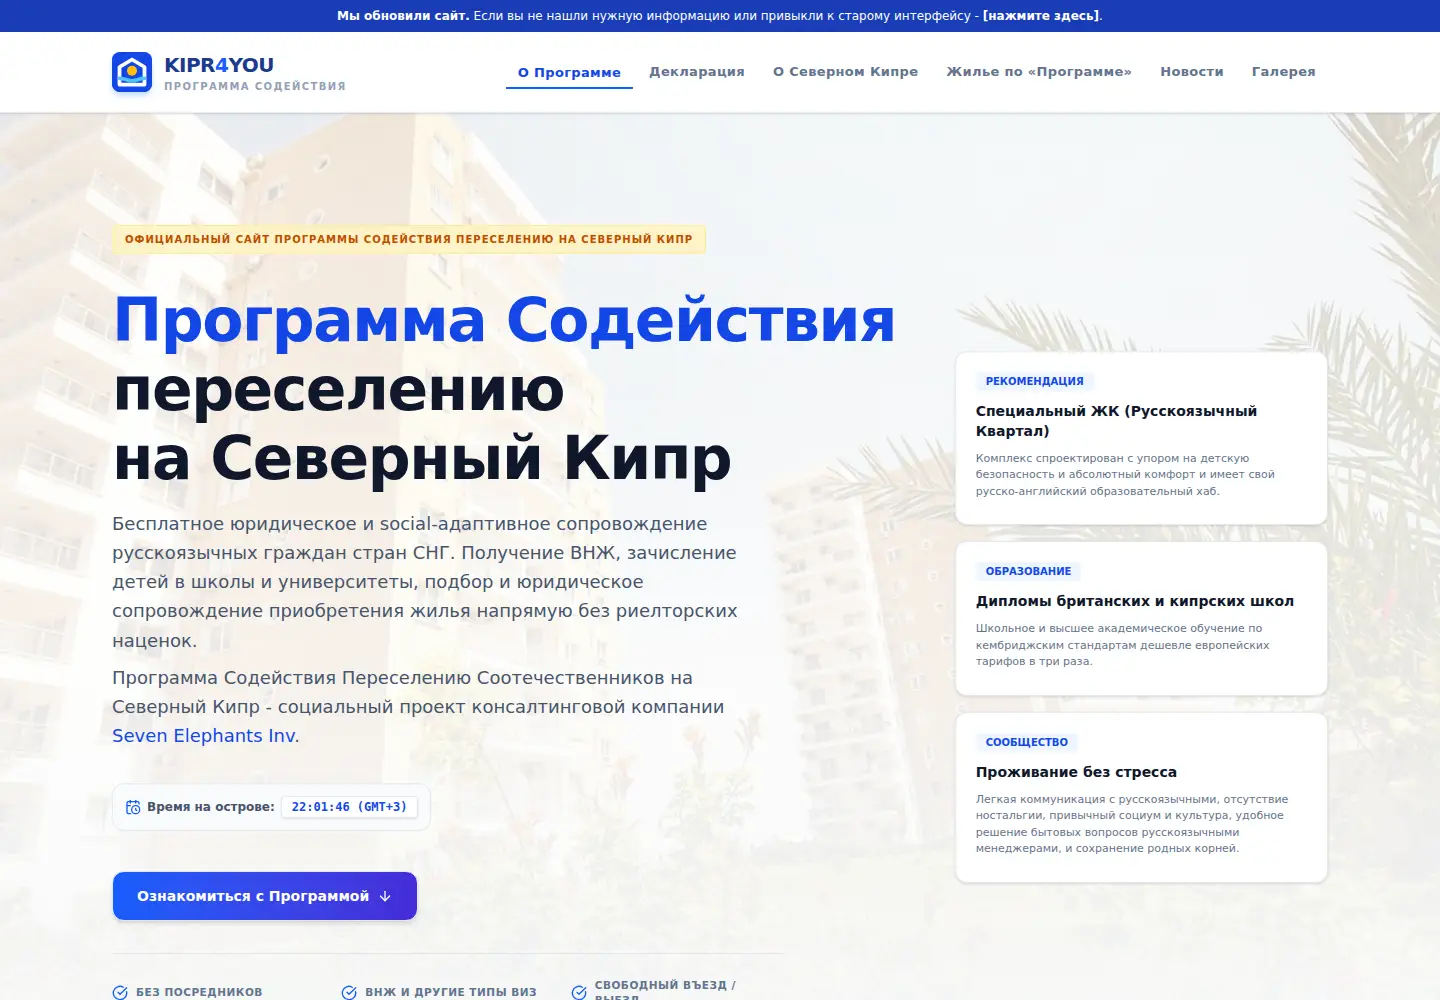Open the Проживание без стресса card
The image size is (1440, 1000).
pos(1141,798)
